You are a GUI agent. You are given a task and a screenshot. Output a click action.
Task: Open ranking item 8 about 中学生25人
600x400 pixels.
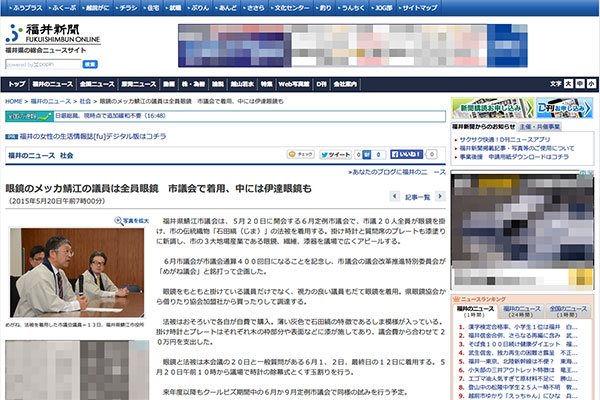pyautogui.click(x=523, y=387)
